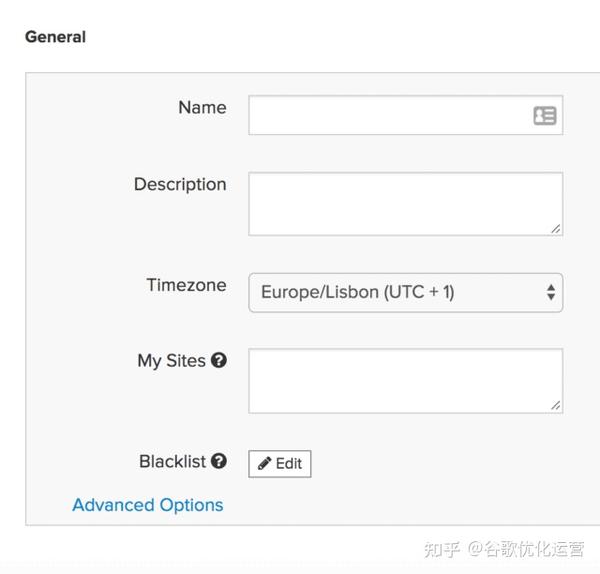Click the Zhihu watermark text

[x=504, y=549]
